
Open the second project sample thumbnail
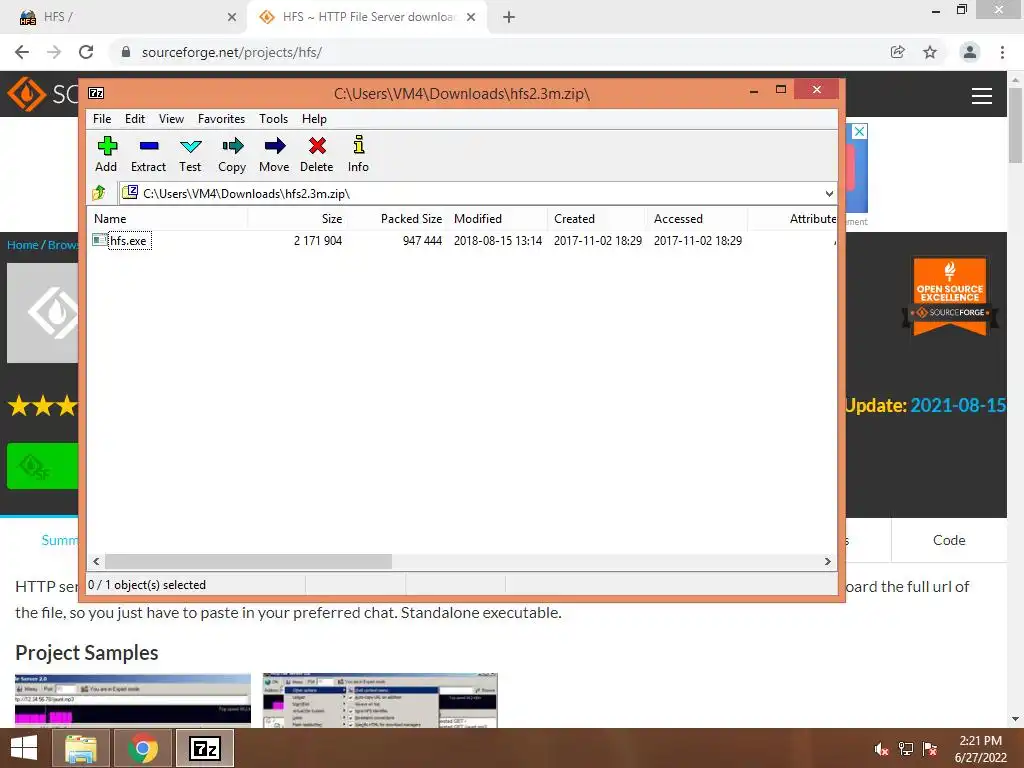pos(380,701)
